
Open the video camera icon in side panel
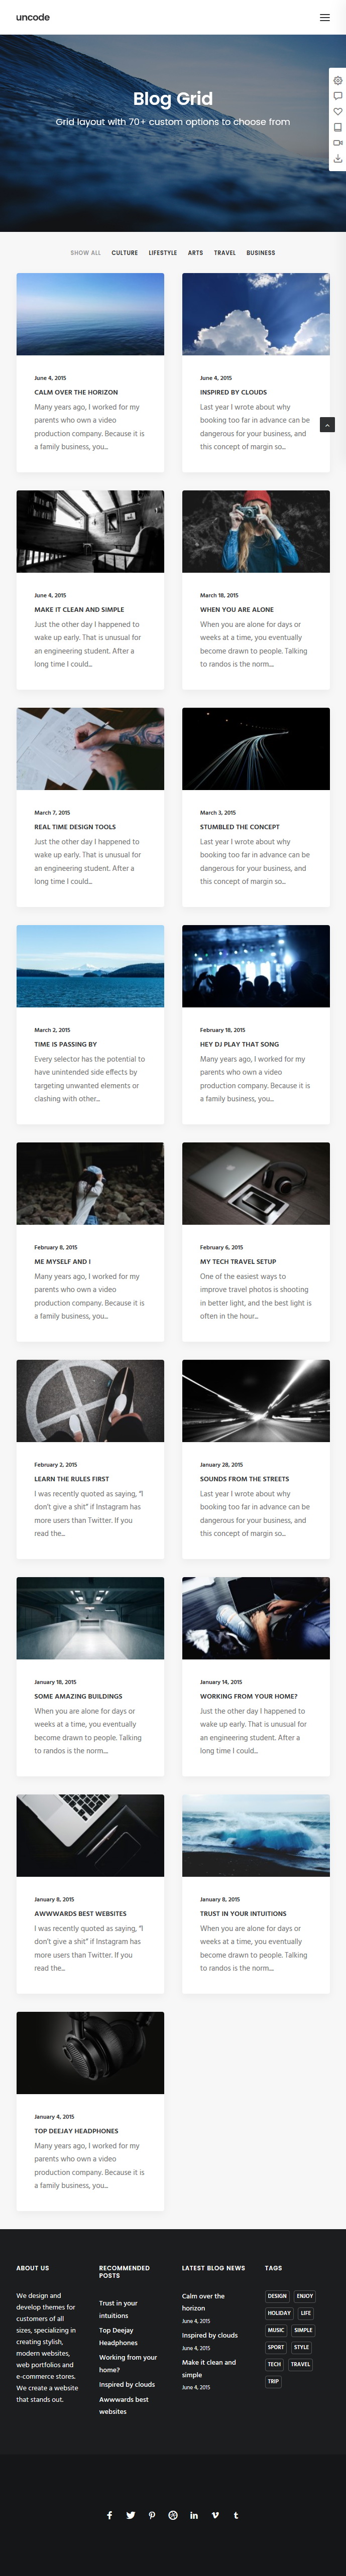tap(337, 143)
